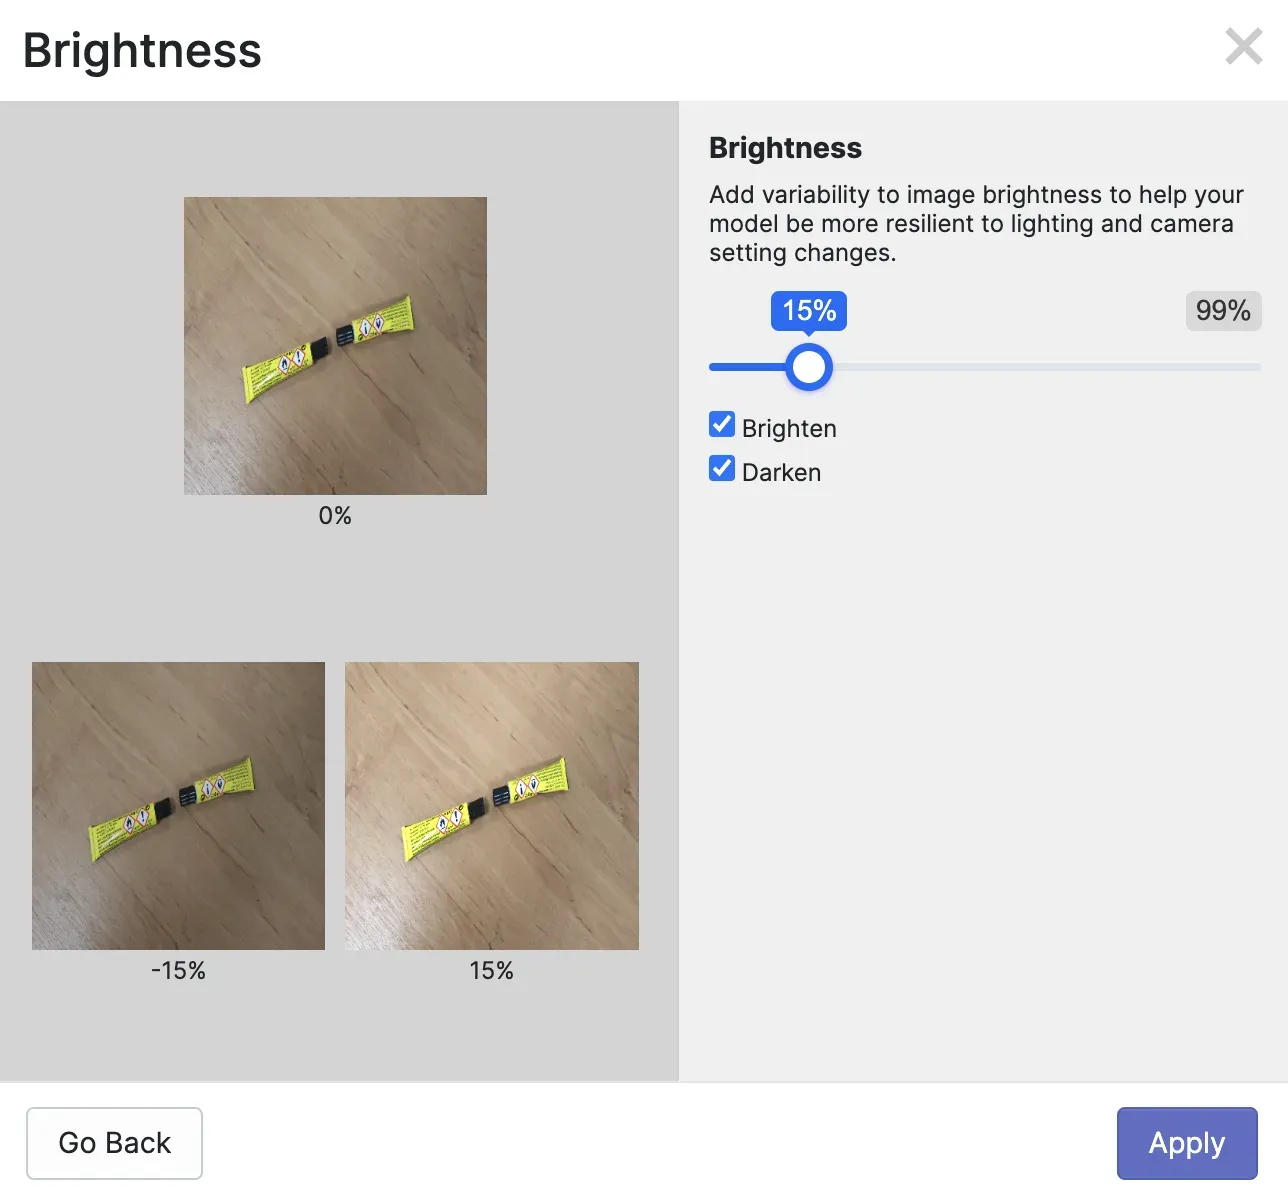Image resolution: width=1288 pixels, height=1196 pixels.
Task: Click the brightness slider handle
Action: click(808, 367)
